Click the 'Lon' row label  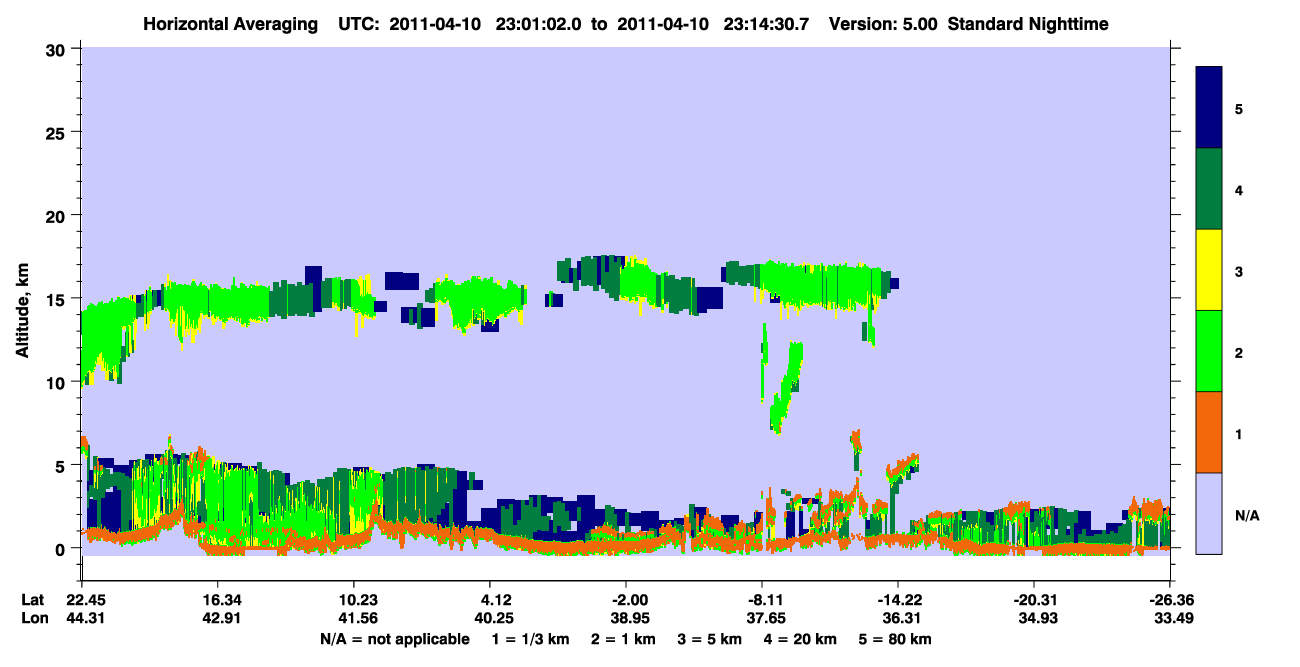click(33, 618)
